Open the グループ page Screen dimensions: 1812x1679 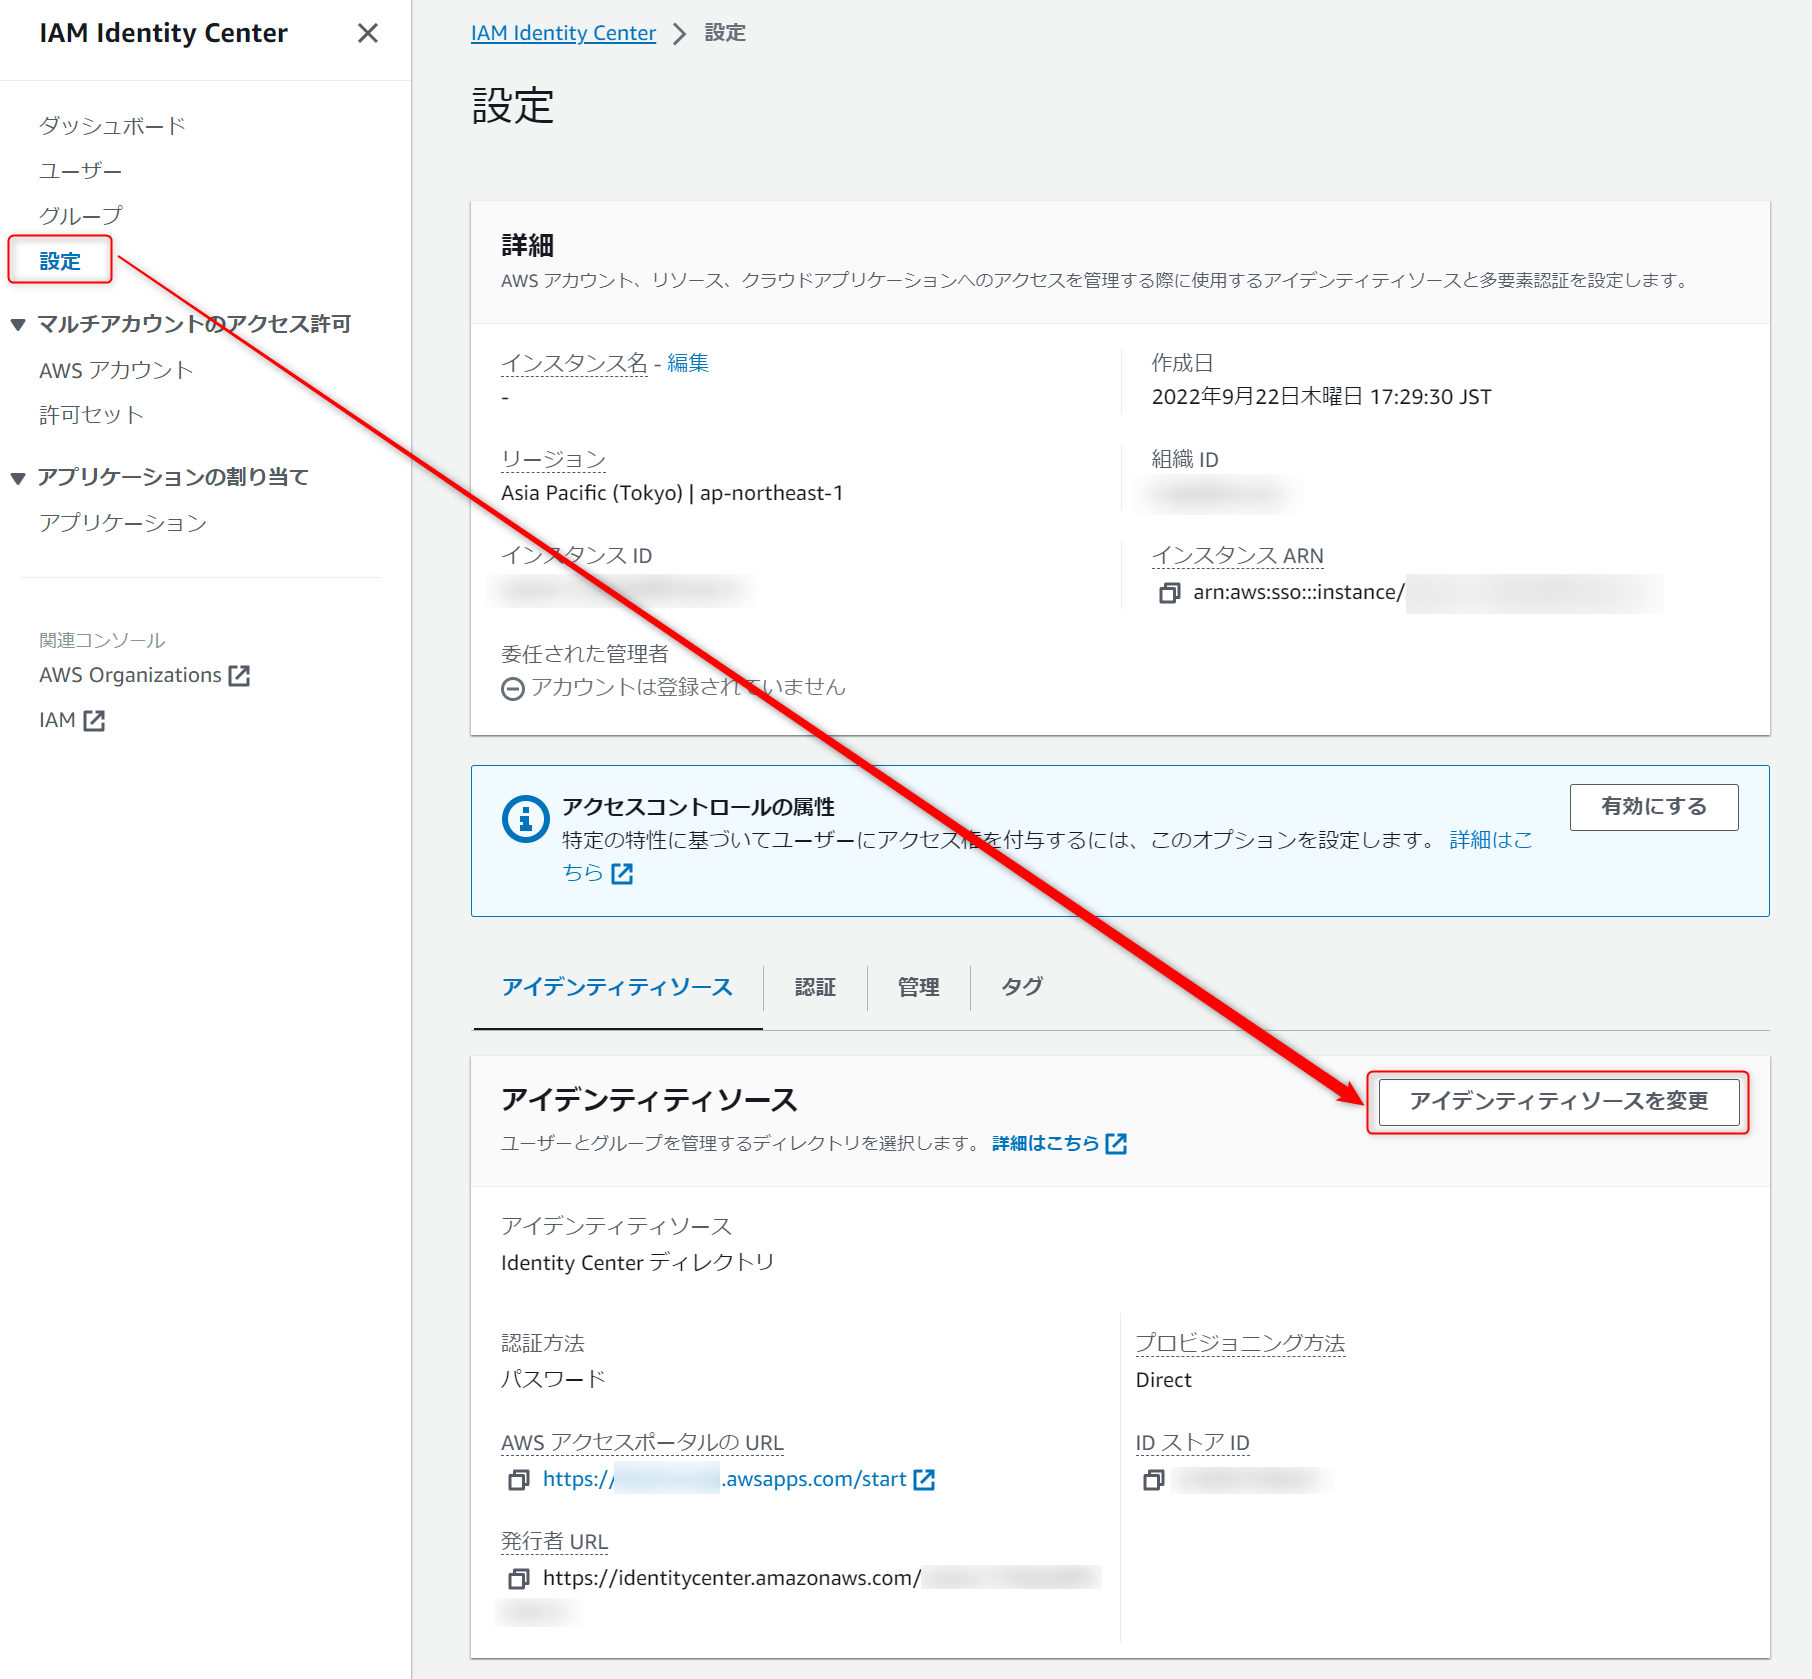pos(80,216)
